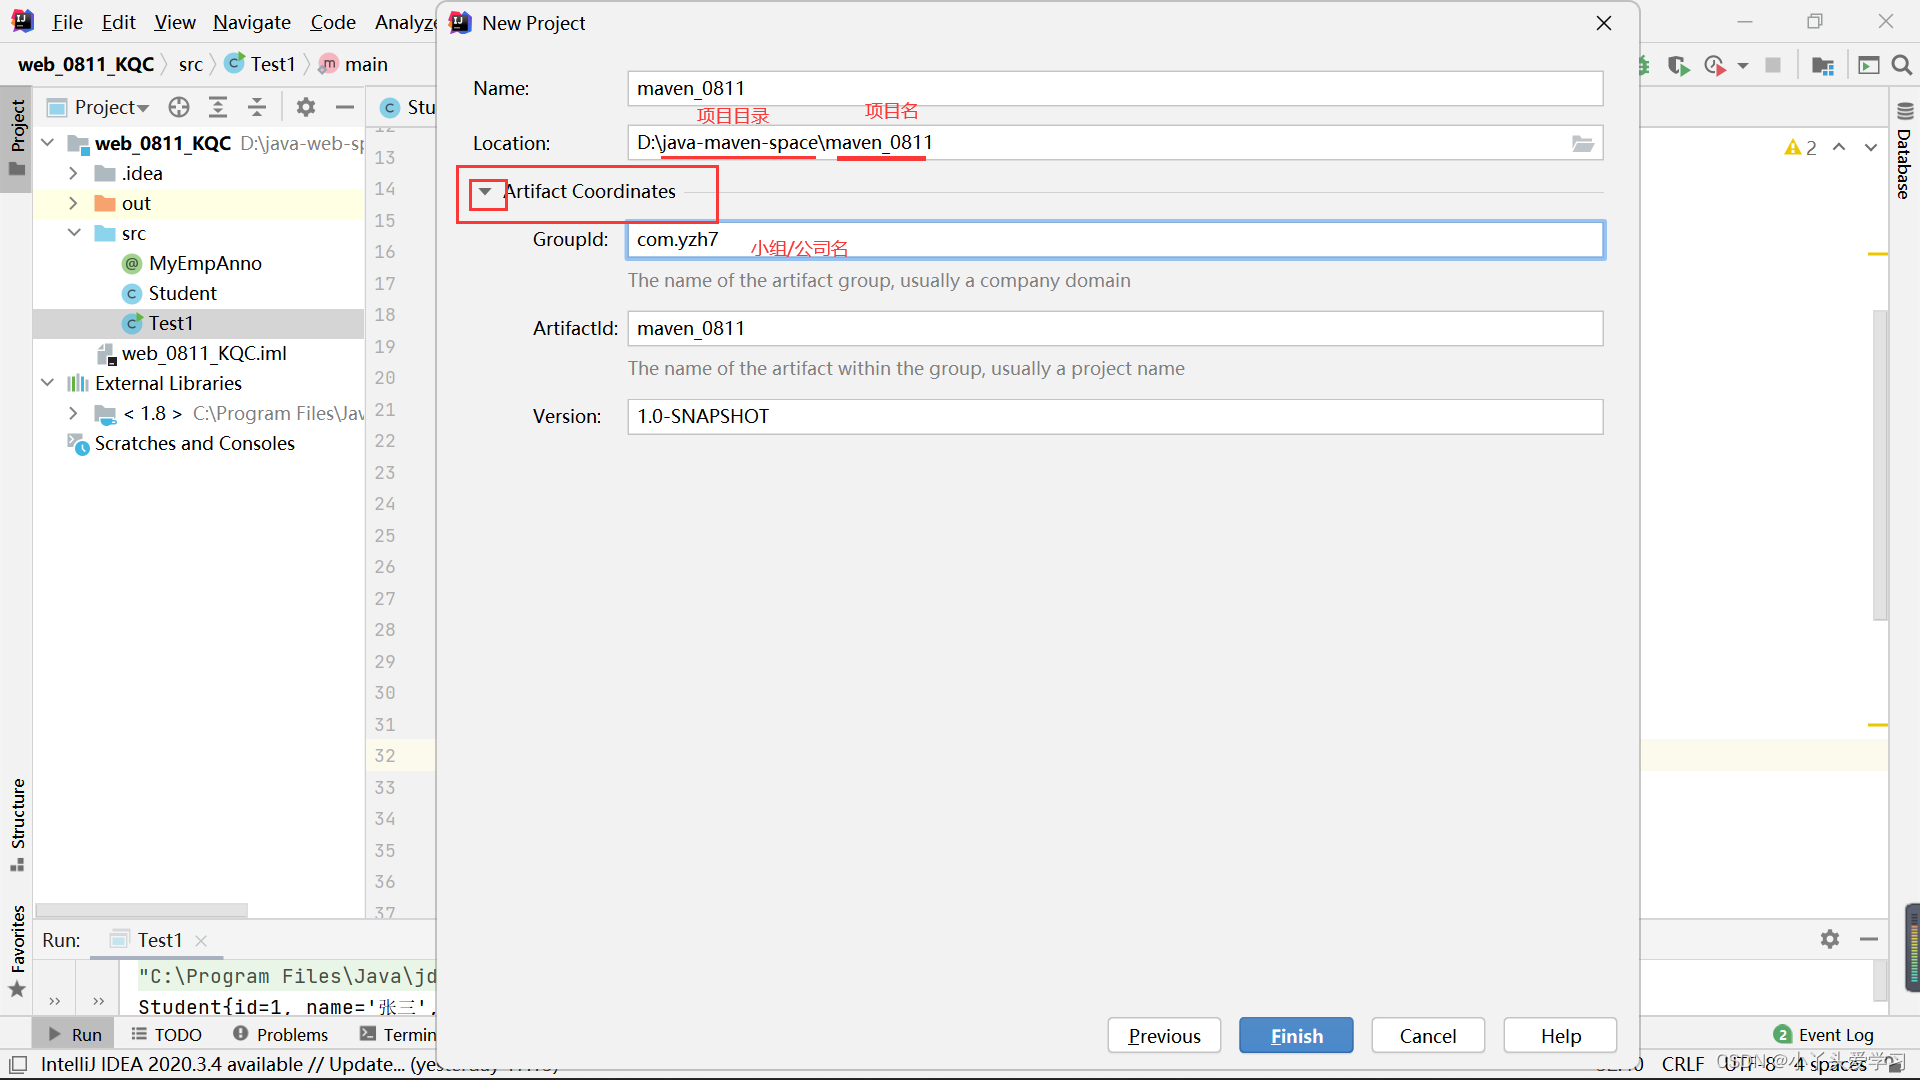Open the Database tool window
The width and height of the screenshot is (1920, 1080).
[1904, 150]
